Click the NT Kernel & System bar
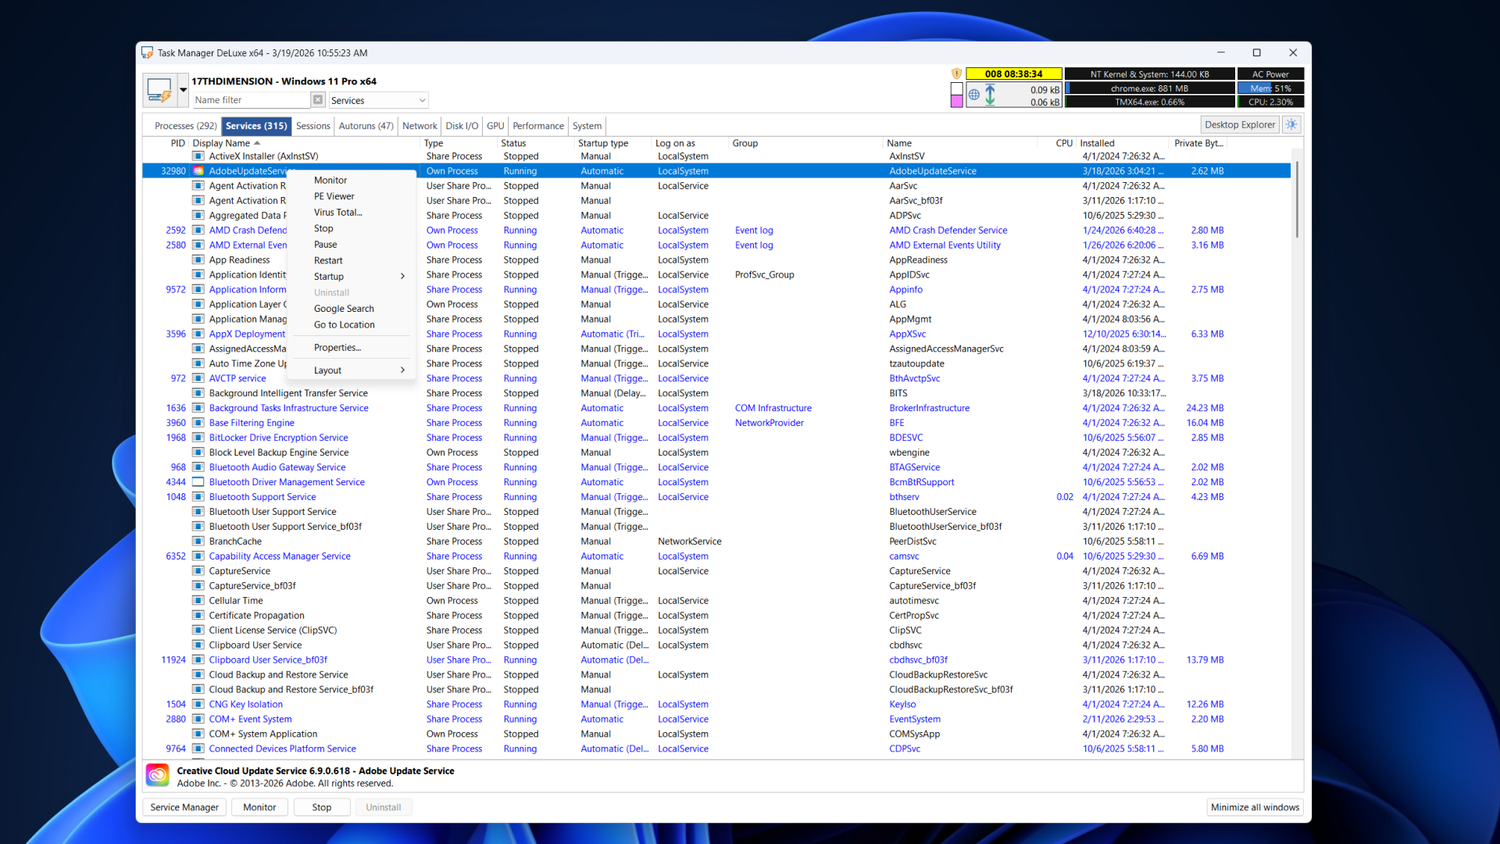The width and height of the screenshot is (1500, 844). pyautogui.click(x=1150, y=74)
